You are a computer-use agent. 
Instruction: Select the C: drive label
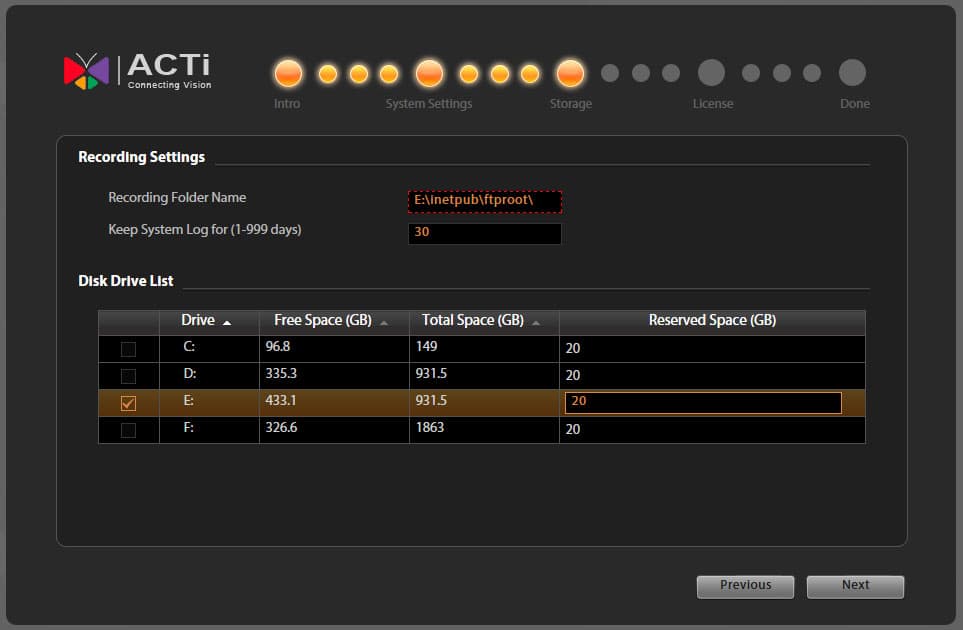coord(189,347)
